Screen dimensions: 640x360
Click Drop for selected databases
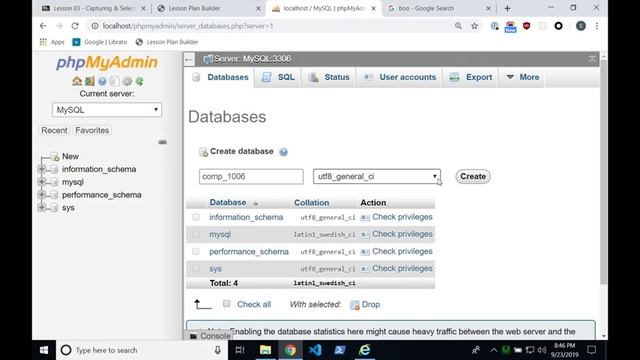pos(365,304)
